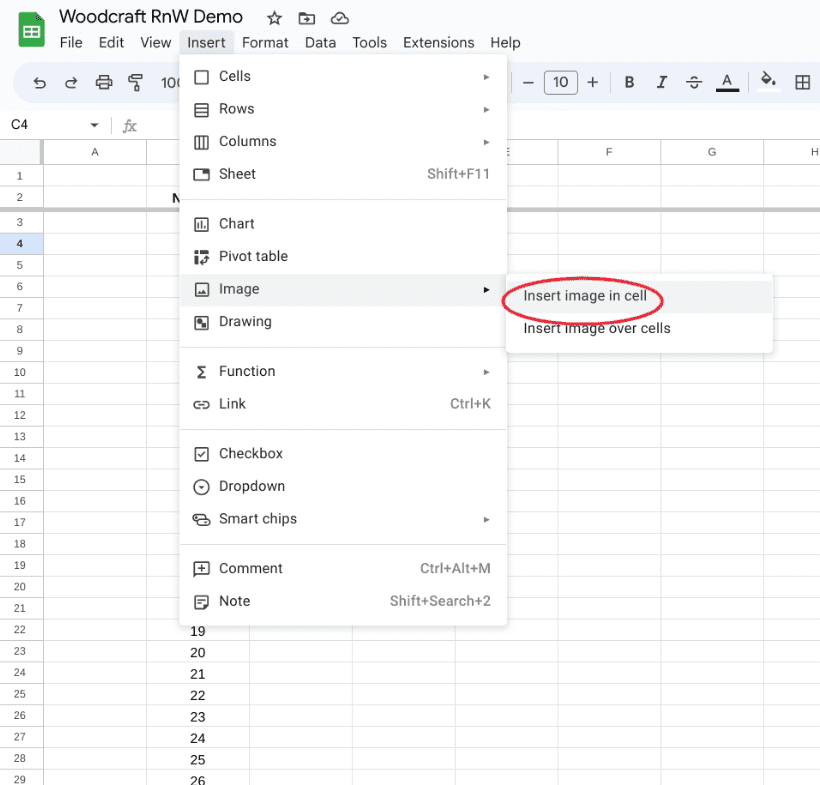Image resolution: width=820 pixels, height=785 pixels.
Task: Redo the last action
Action: [x=71, y=82]
